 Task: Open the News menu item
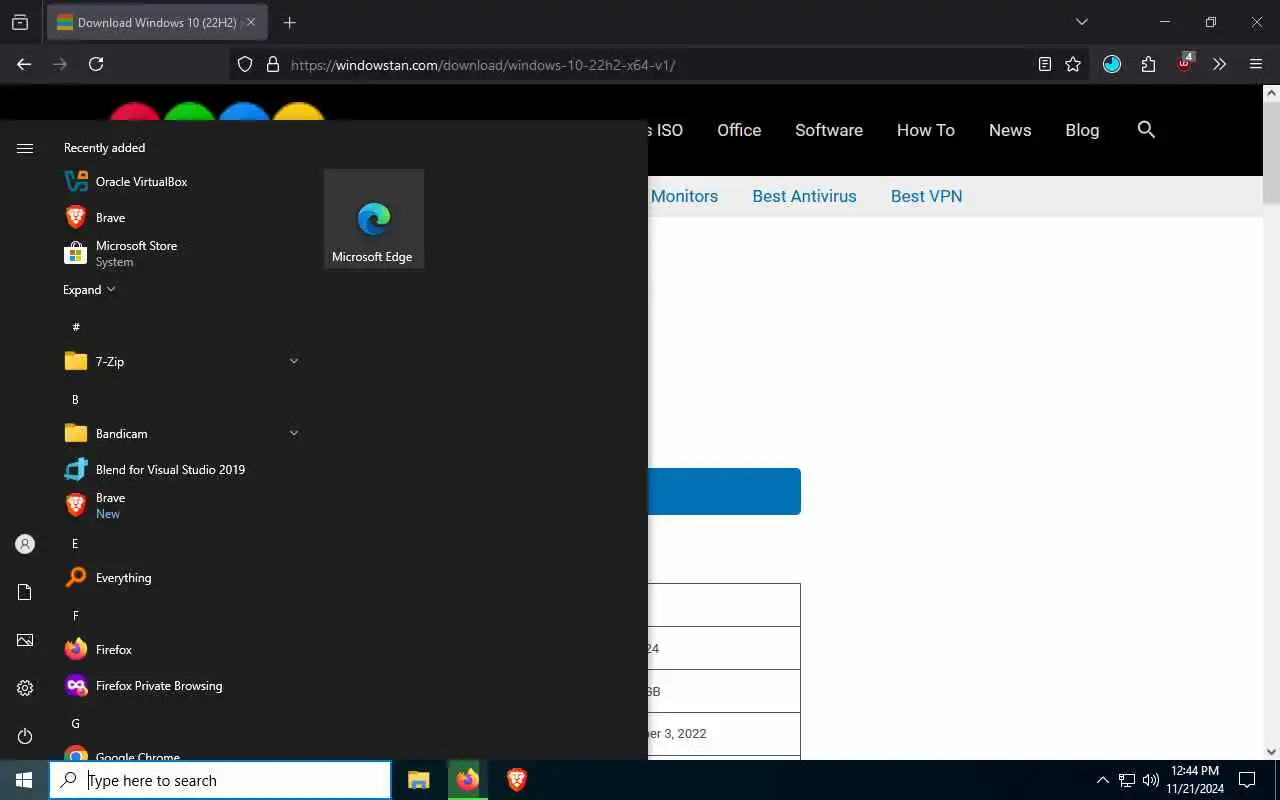pyautogui.click(x=1010, y=130)
